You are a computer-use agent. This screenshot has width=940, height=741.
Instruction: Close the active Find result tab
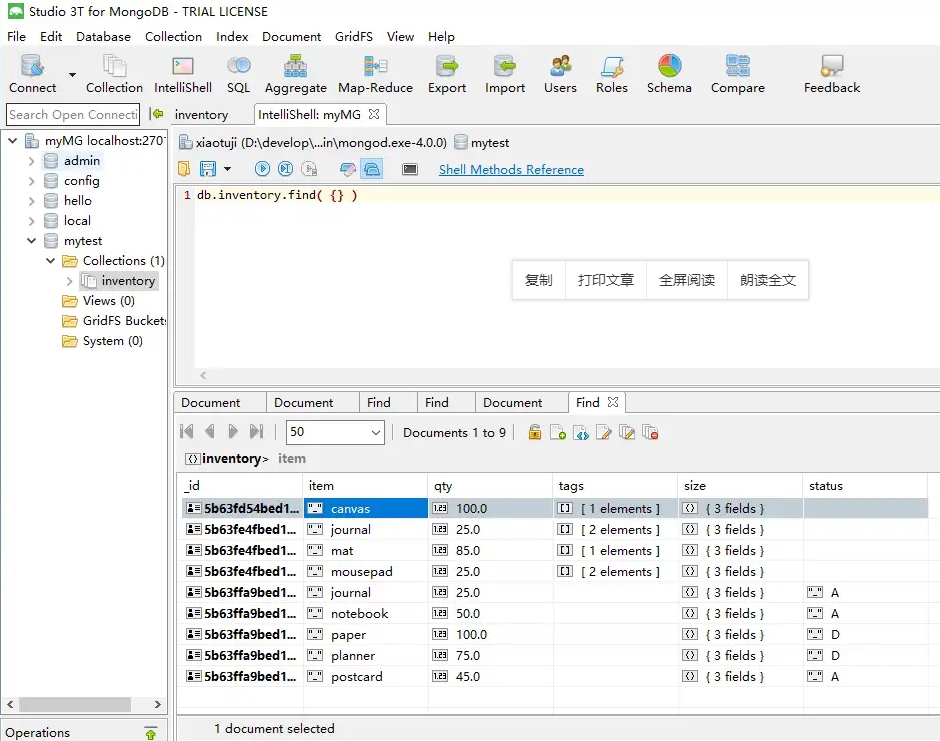(x=613, y=402)
